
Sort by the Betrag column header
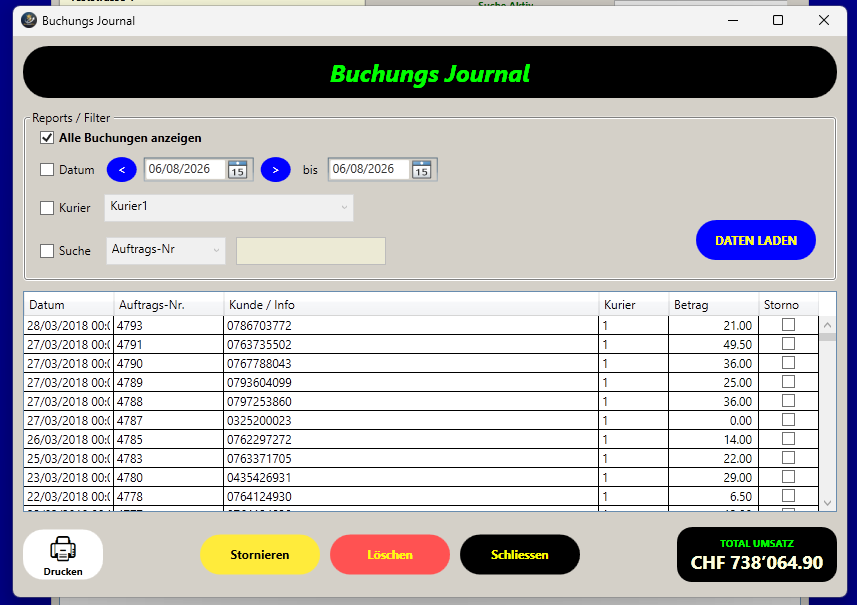point(713,304)
